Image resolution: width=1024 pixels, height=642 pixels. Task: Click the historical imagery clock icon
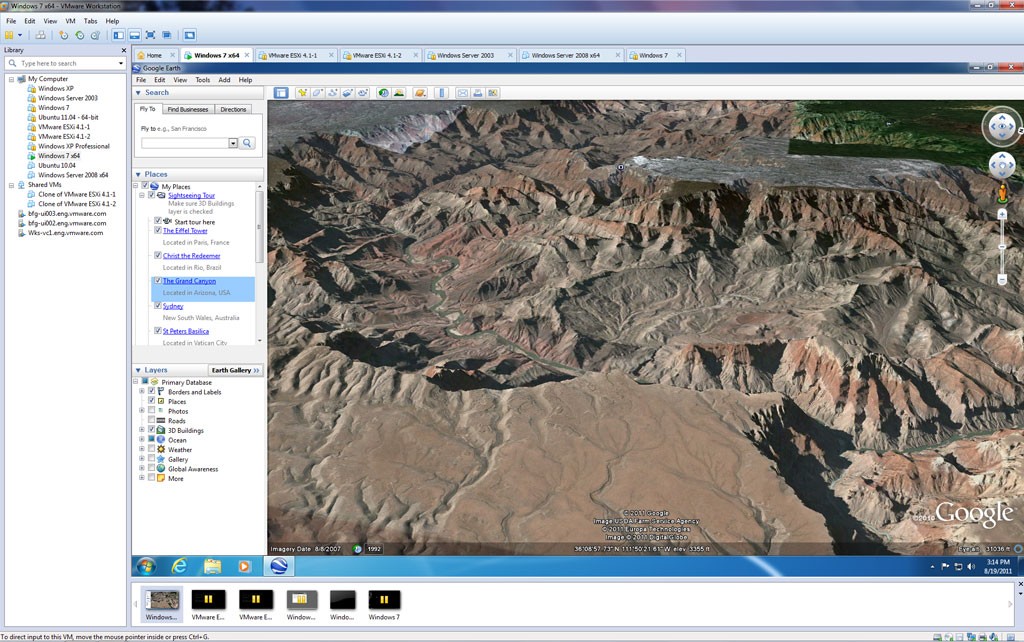tap(383, 93)
